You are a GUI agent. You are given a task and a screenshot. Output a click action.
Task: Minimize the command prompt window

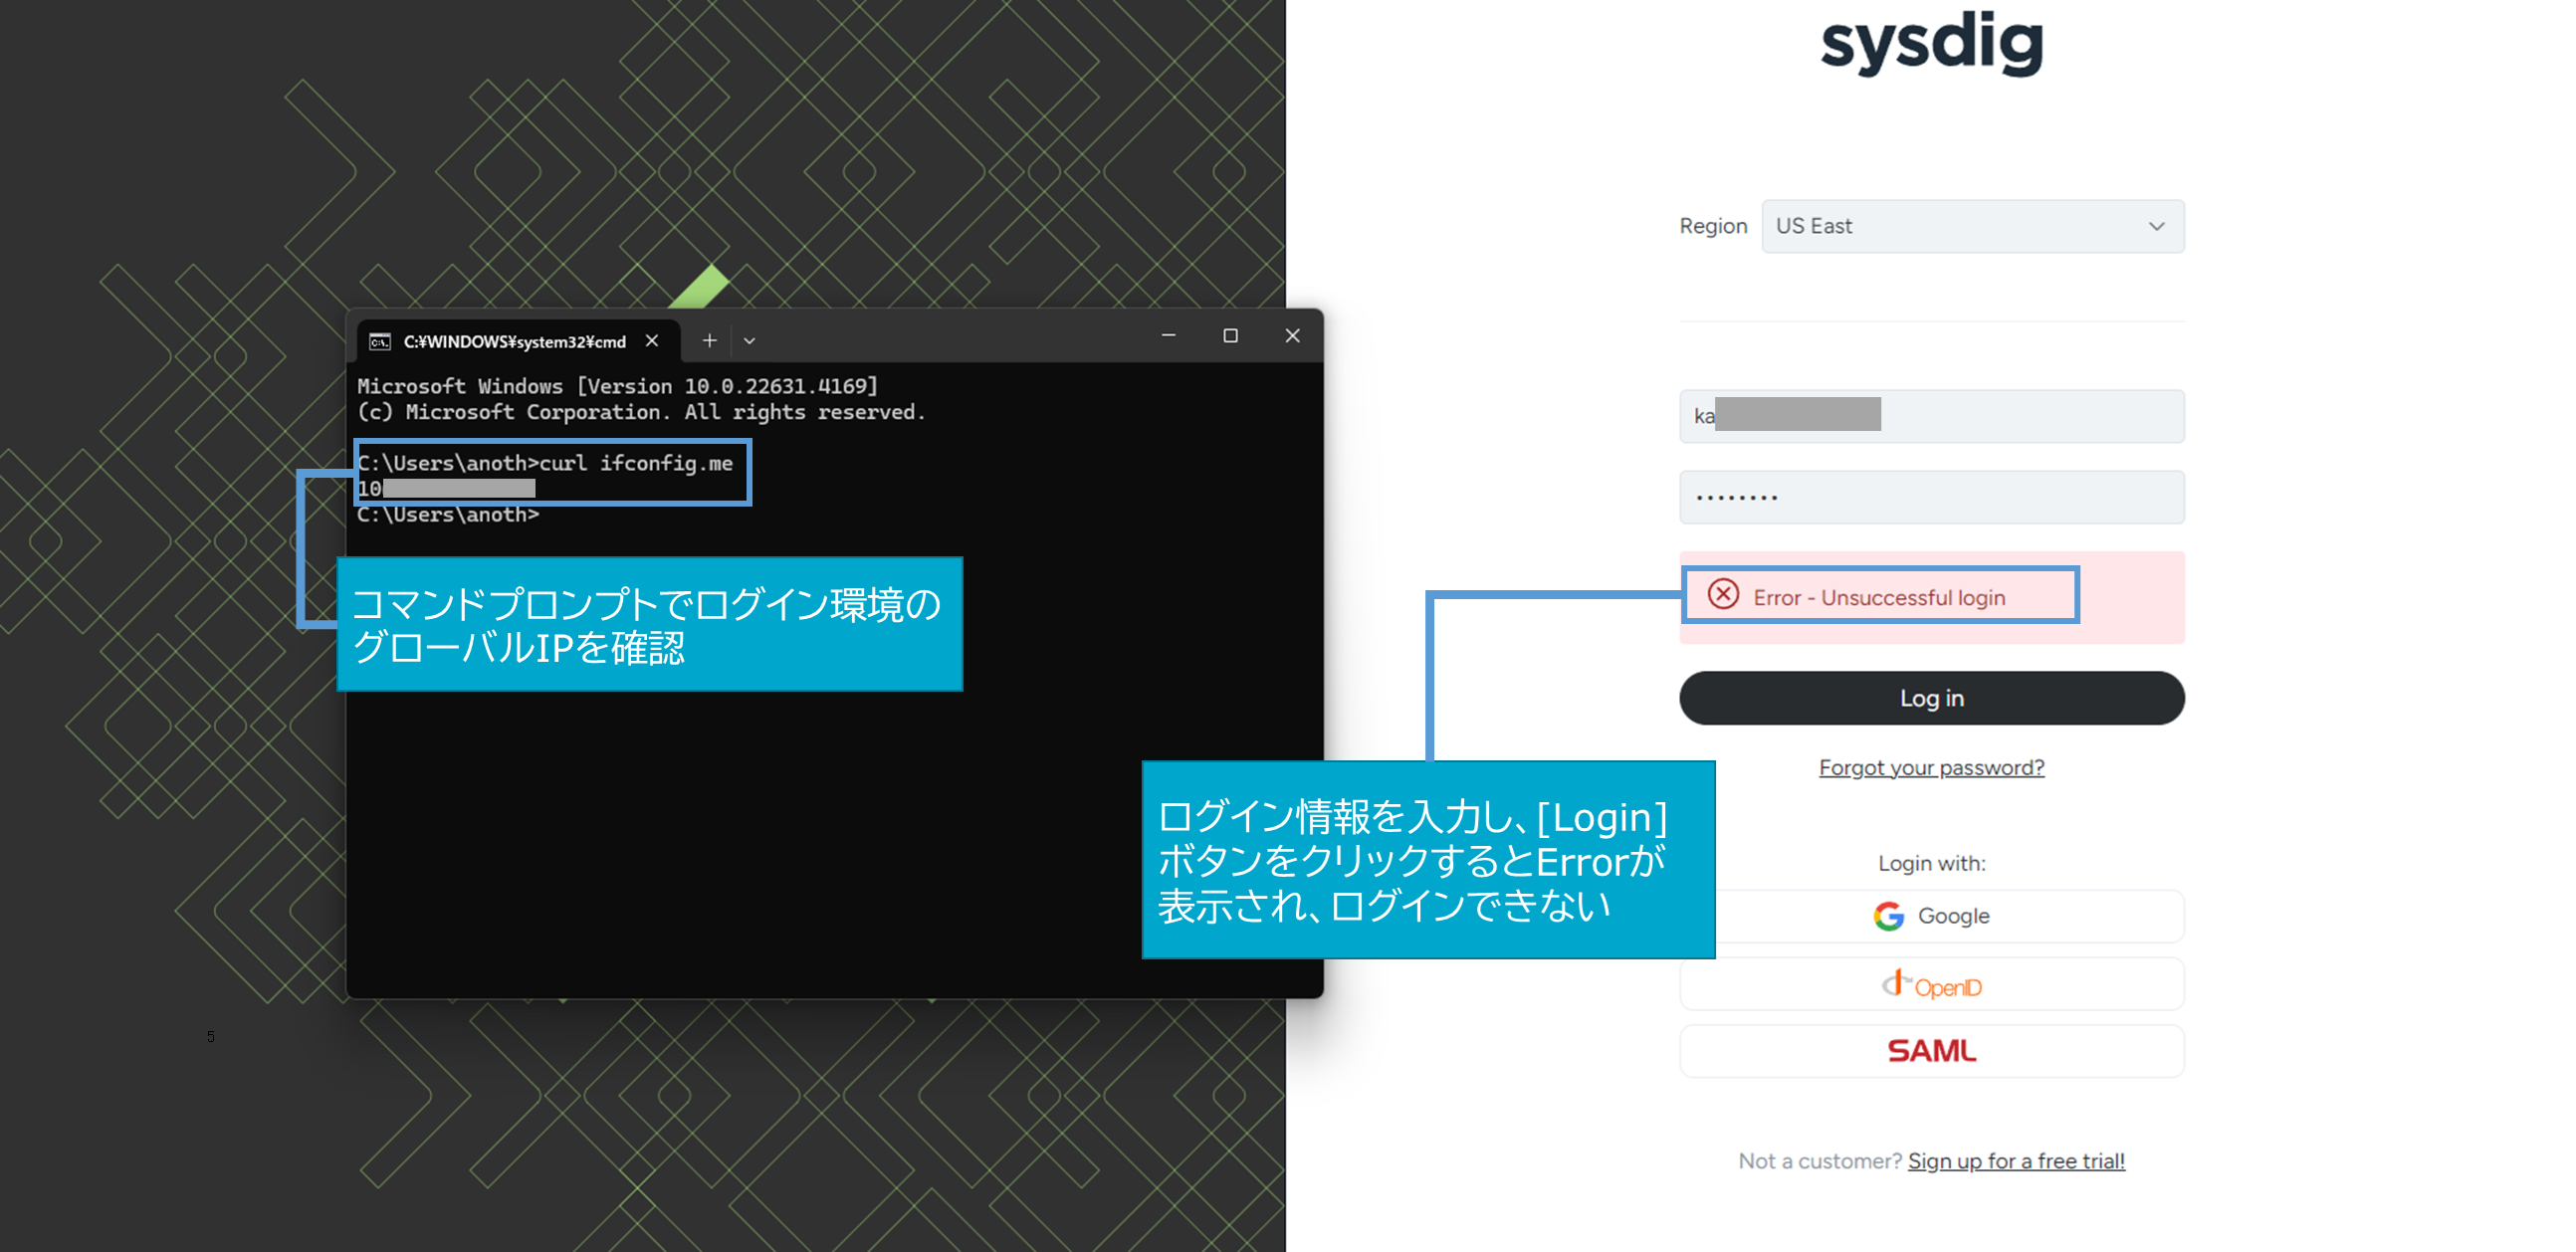(1168, 336)
